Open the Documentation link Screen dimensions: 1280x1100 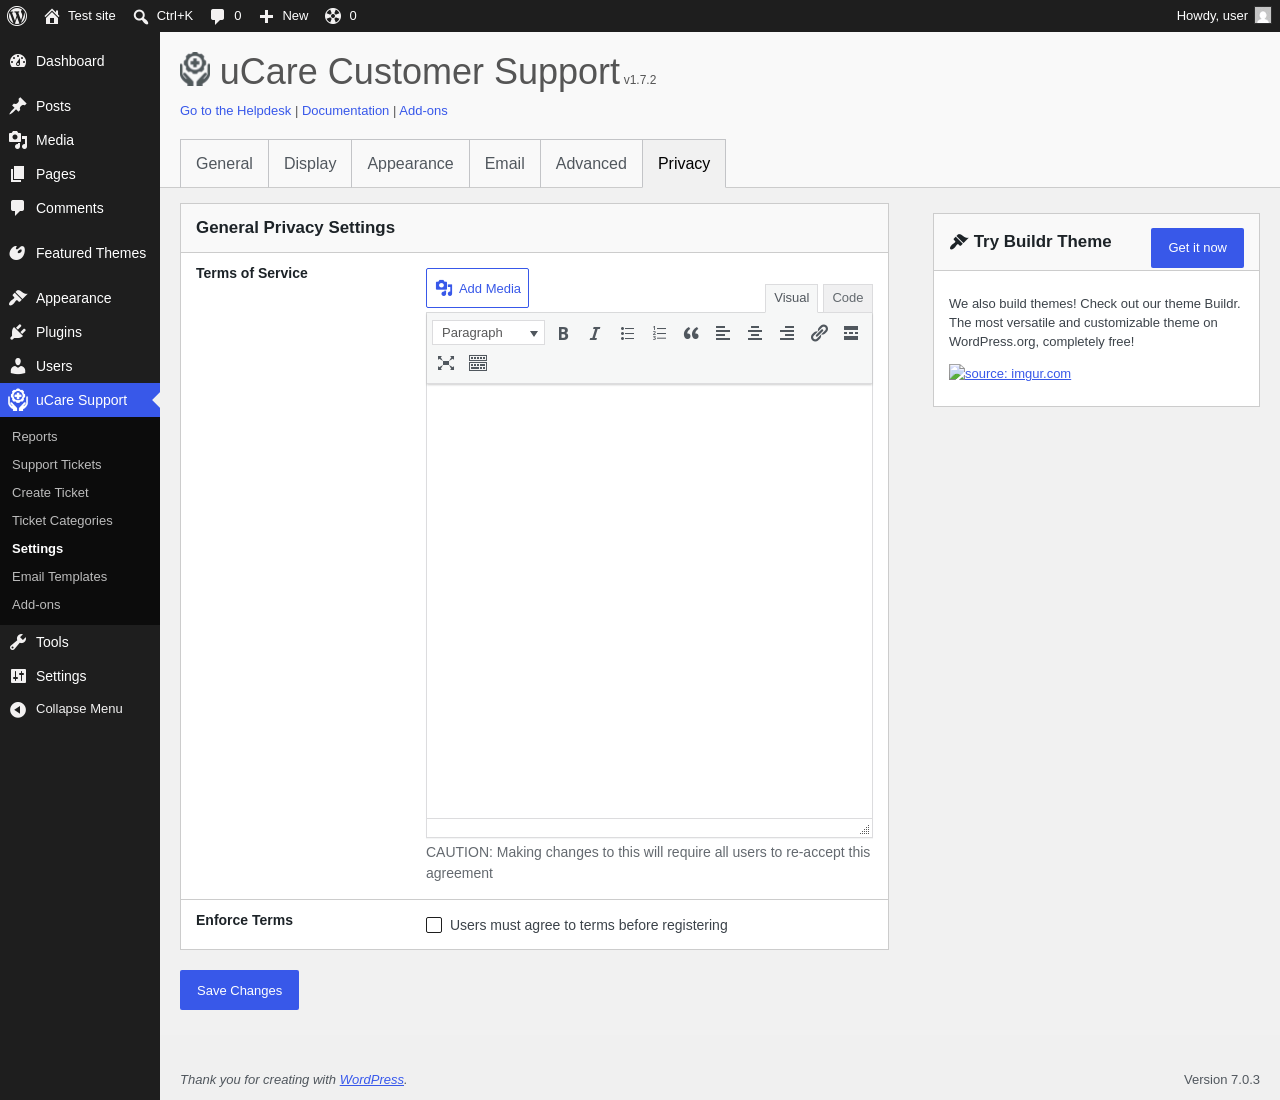pos(346,111)
